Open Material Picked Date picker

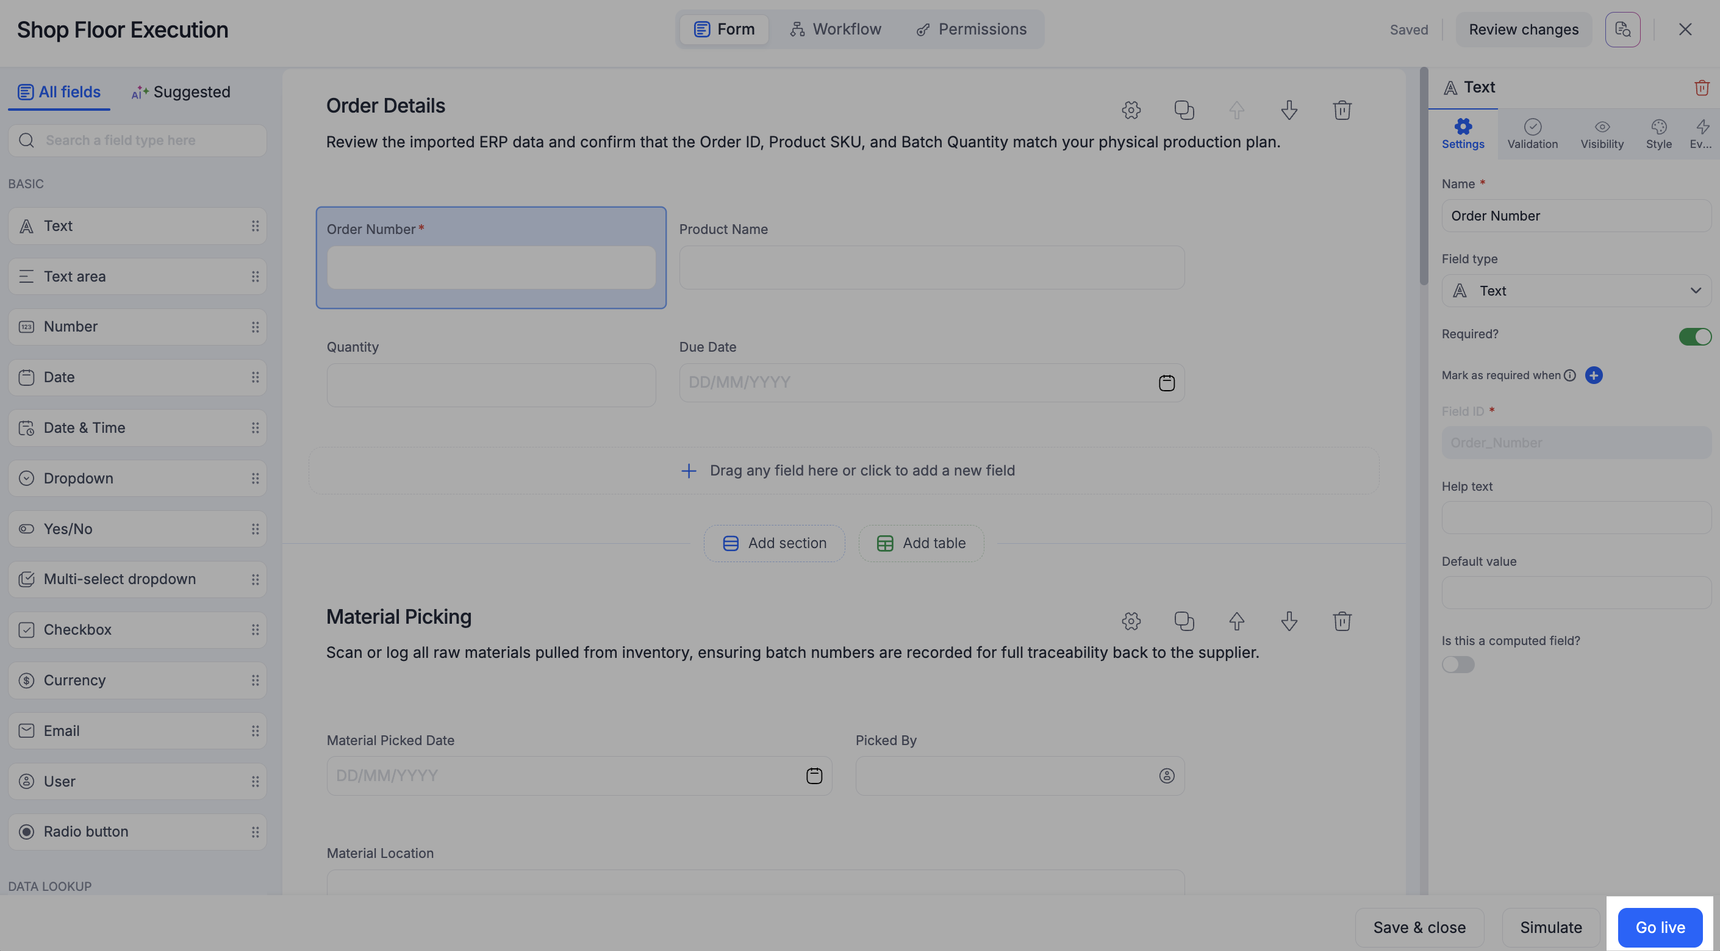point(814,776)
